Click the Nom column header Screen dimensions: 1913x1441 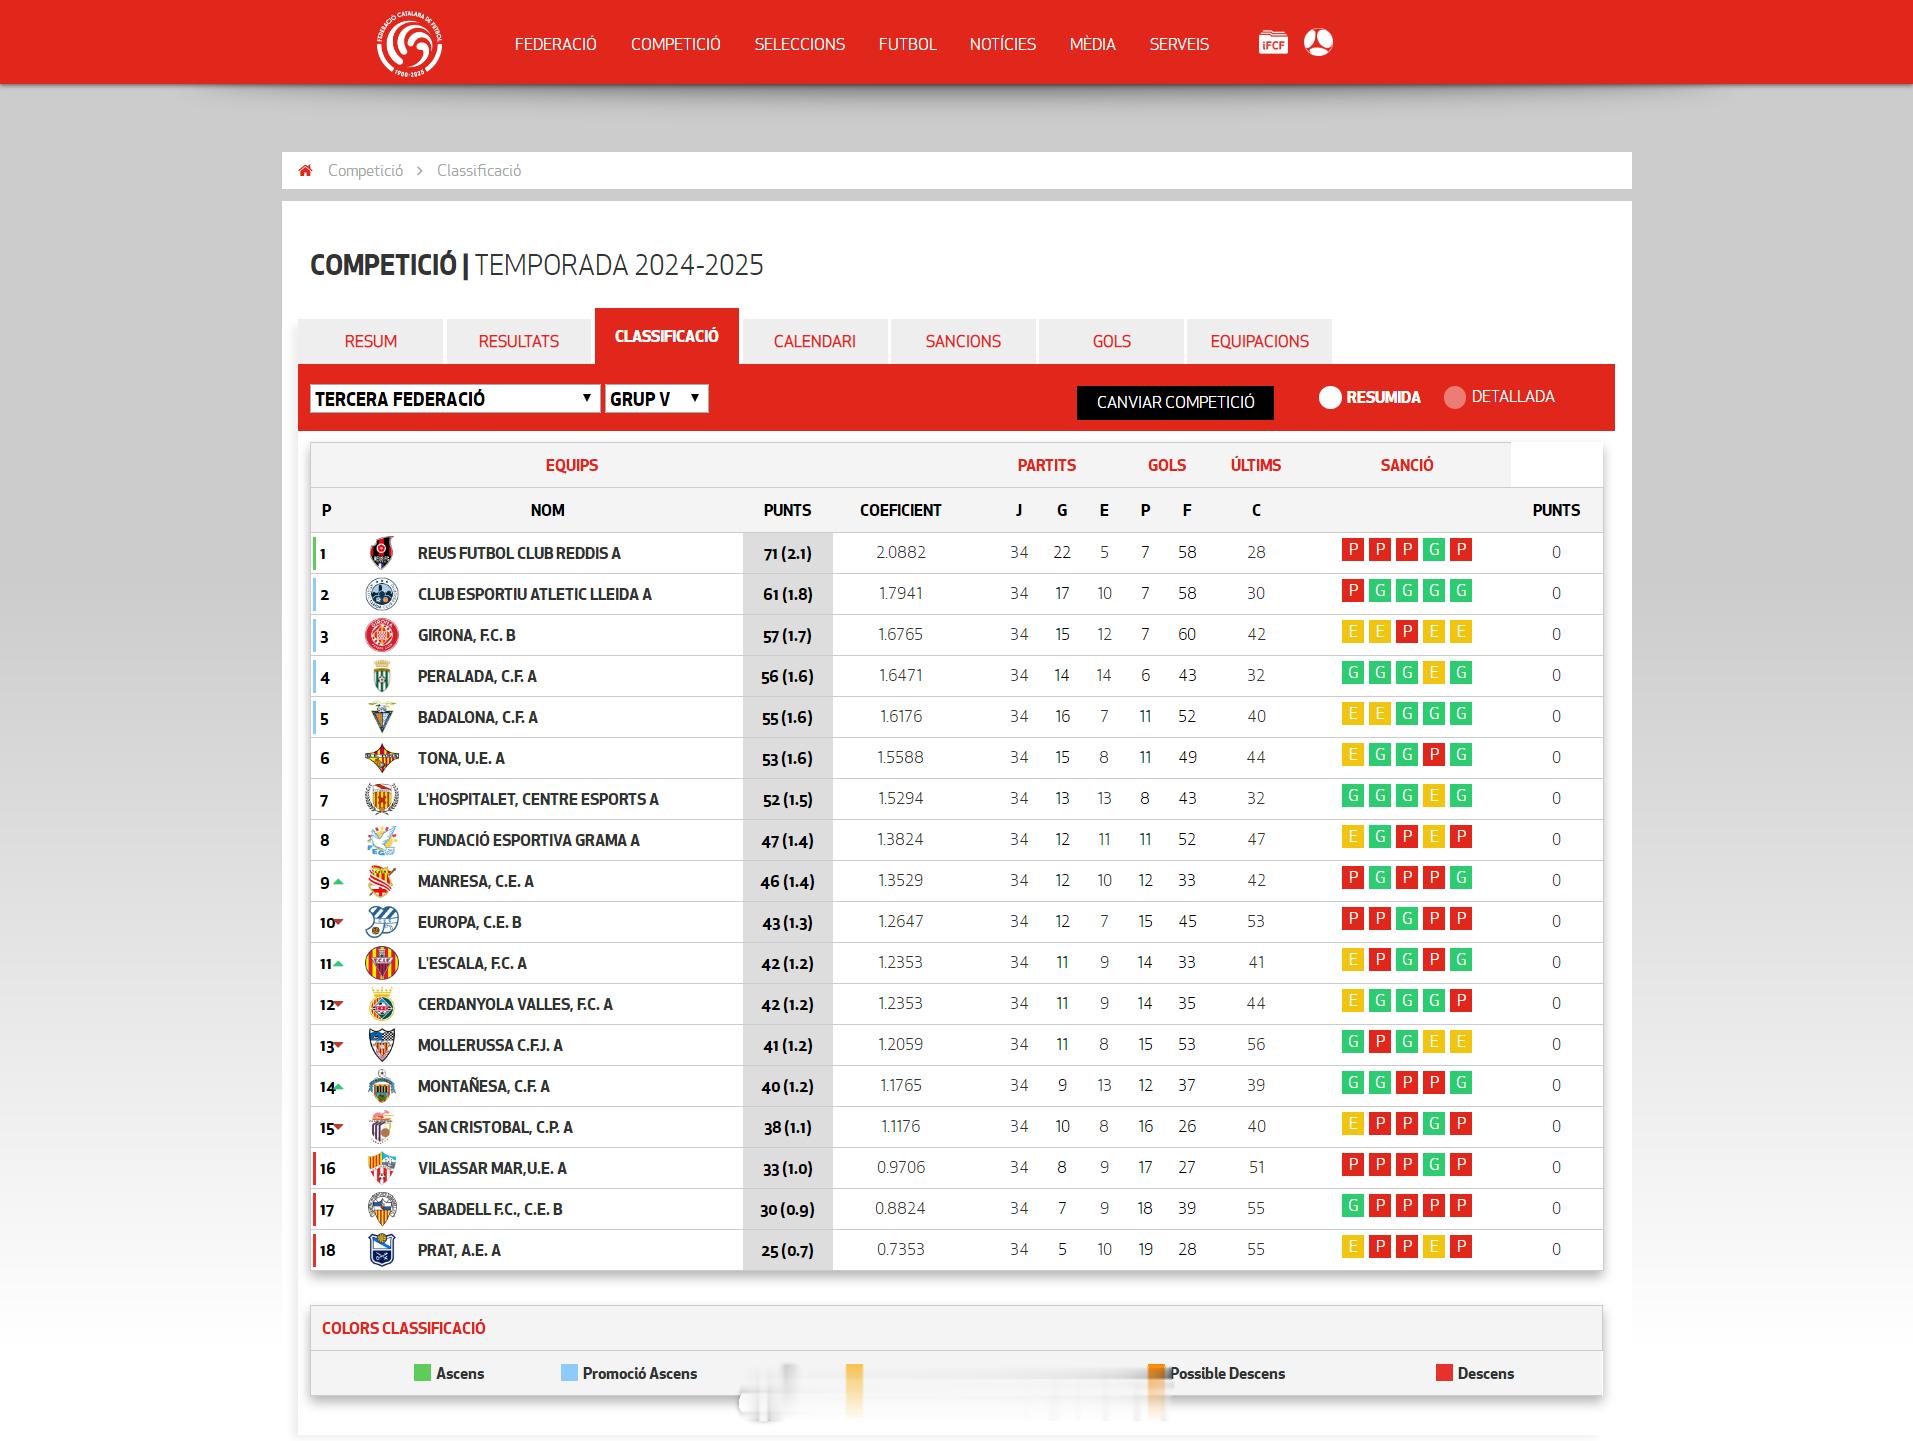tap(548, 510)
